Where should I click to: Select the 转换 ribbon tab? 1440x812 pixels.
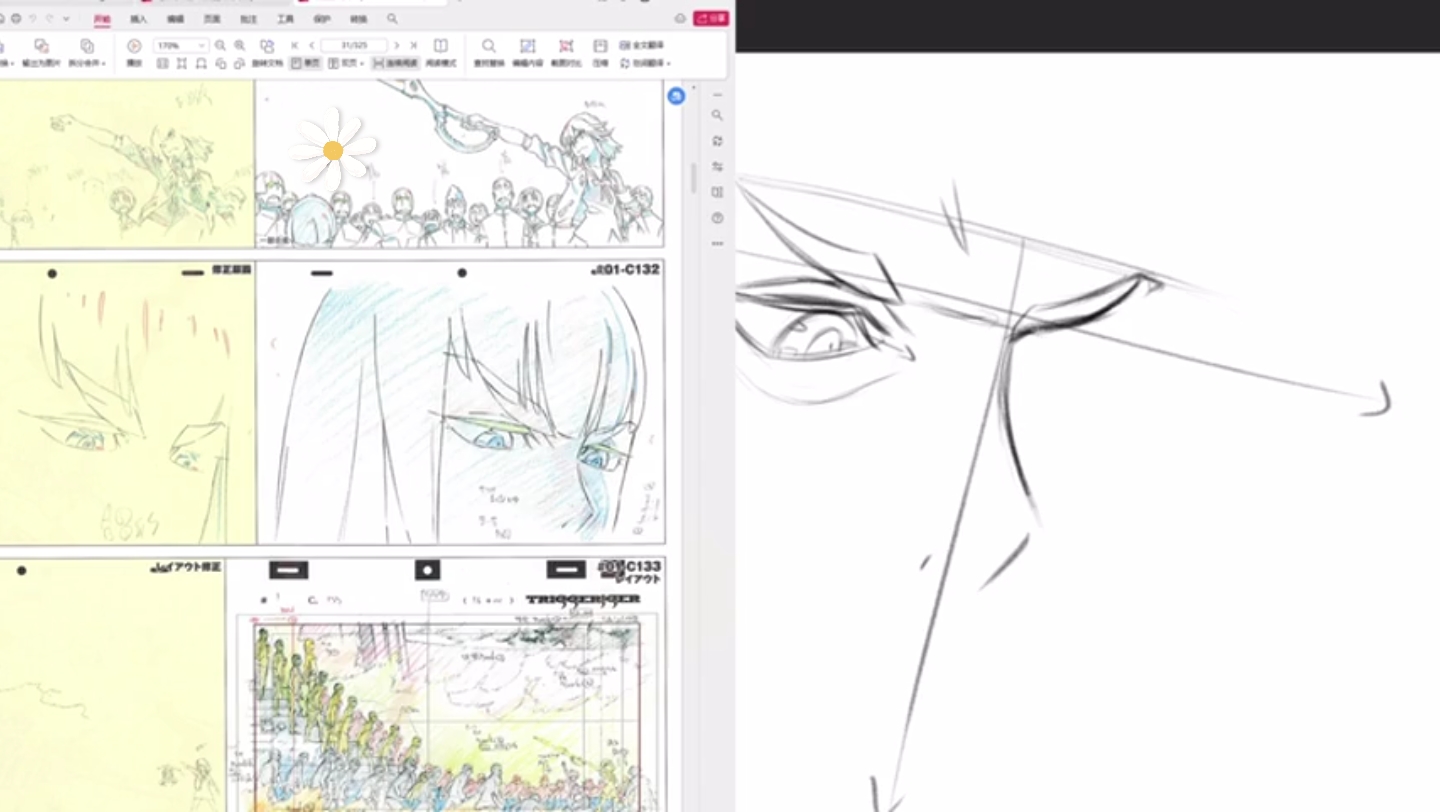tap(358, 19)
